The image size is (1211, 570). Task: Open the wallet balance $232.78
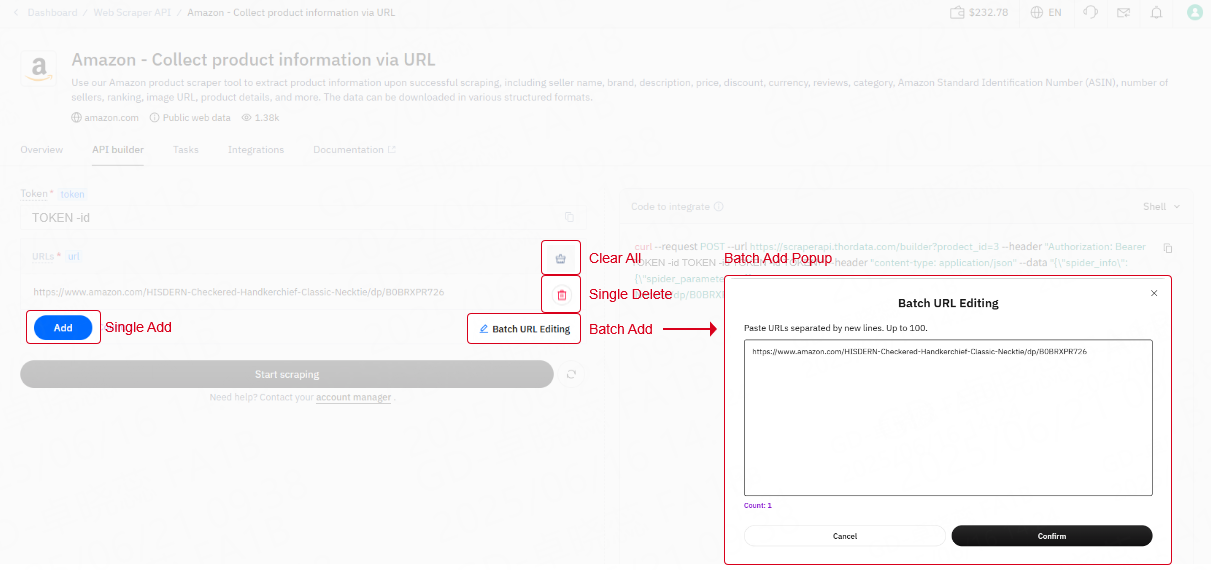click(979, 13)
